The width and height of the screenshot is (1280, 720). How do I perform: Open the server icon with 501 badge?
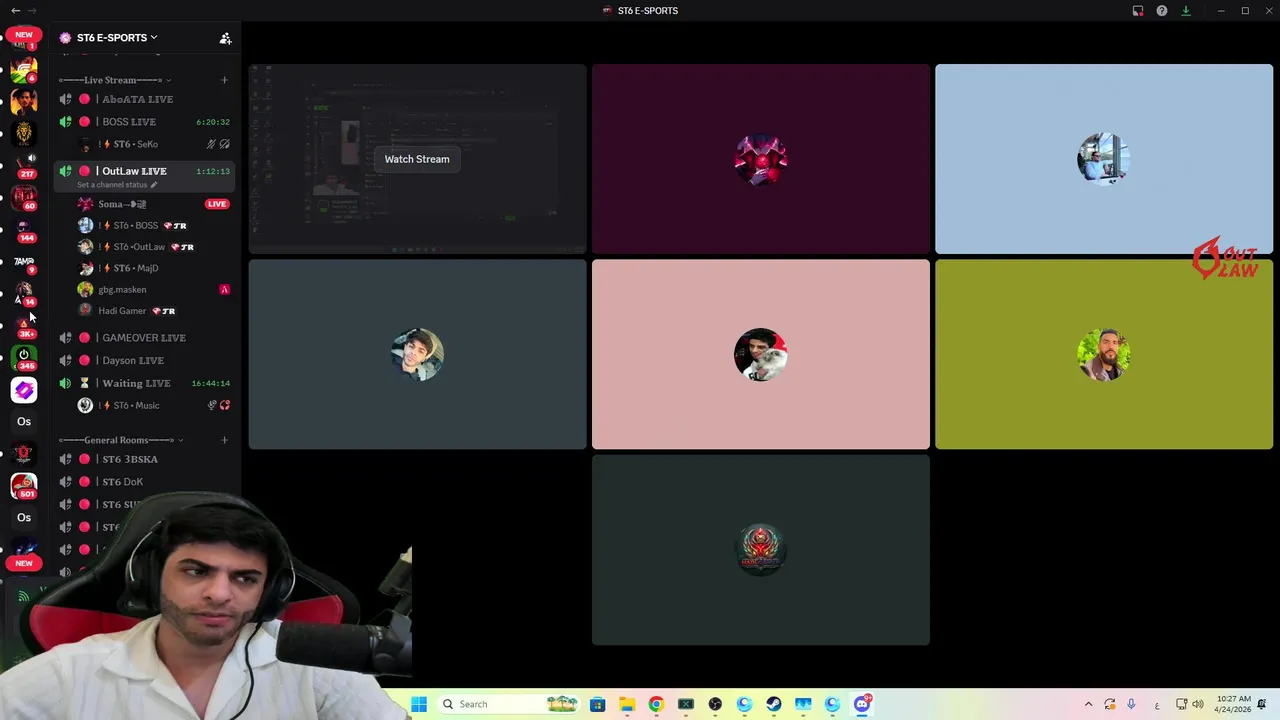(x=24, y=485)
